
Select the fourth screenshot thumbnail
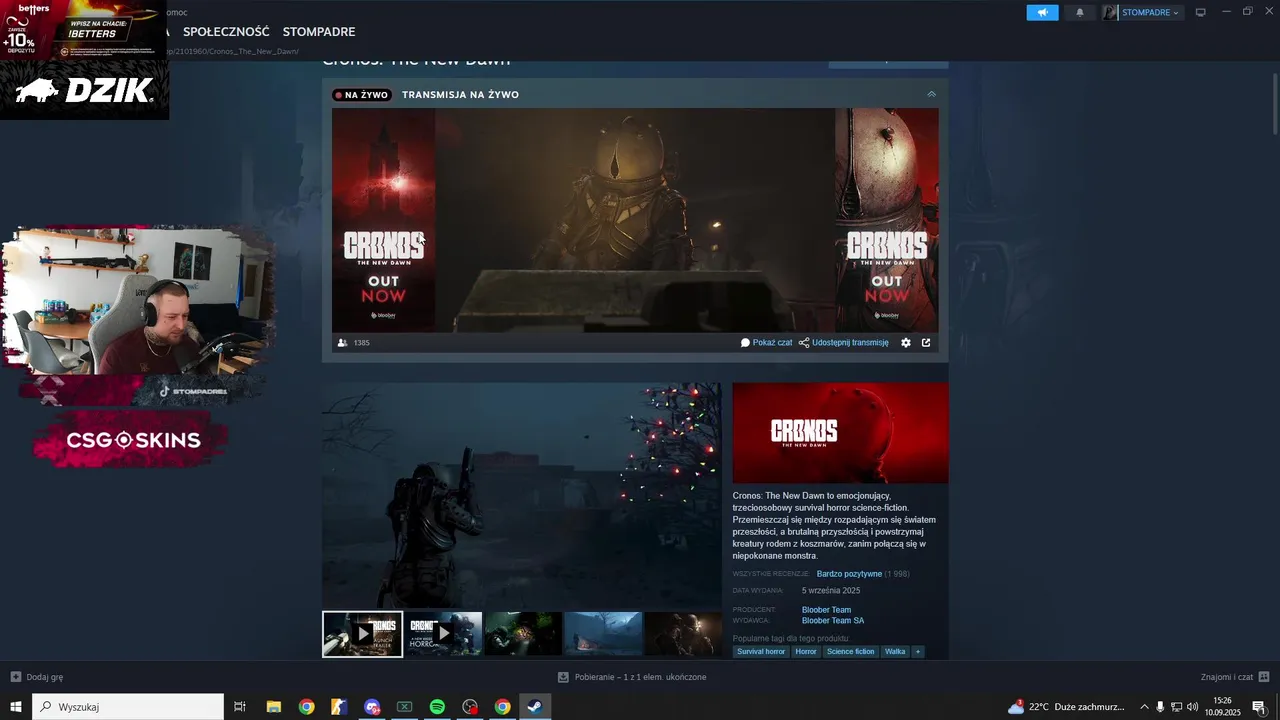(603, 634)
